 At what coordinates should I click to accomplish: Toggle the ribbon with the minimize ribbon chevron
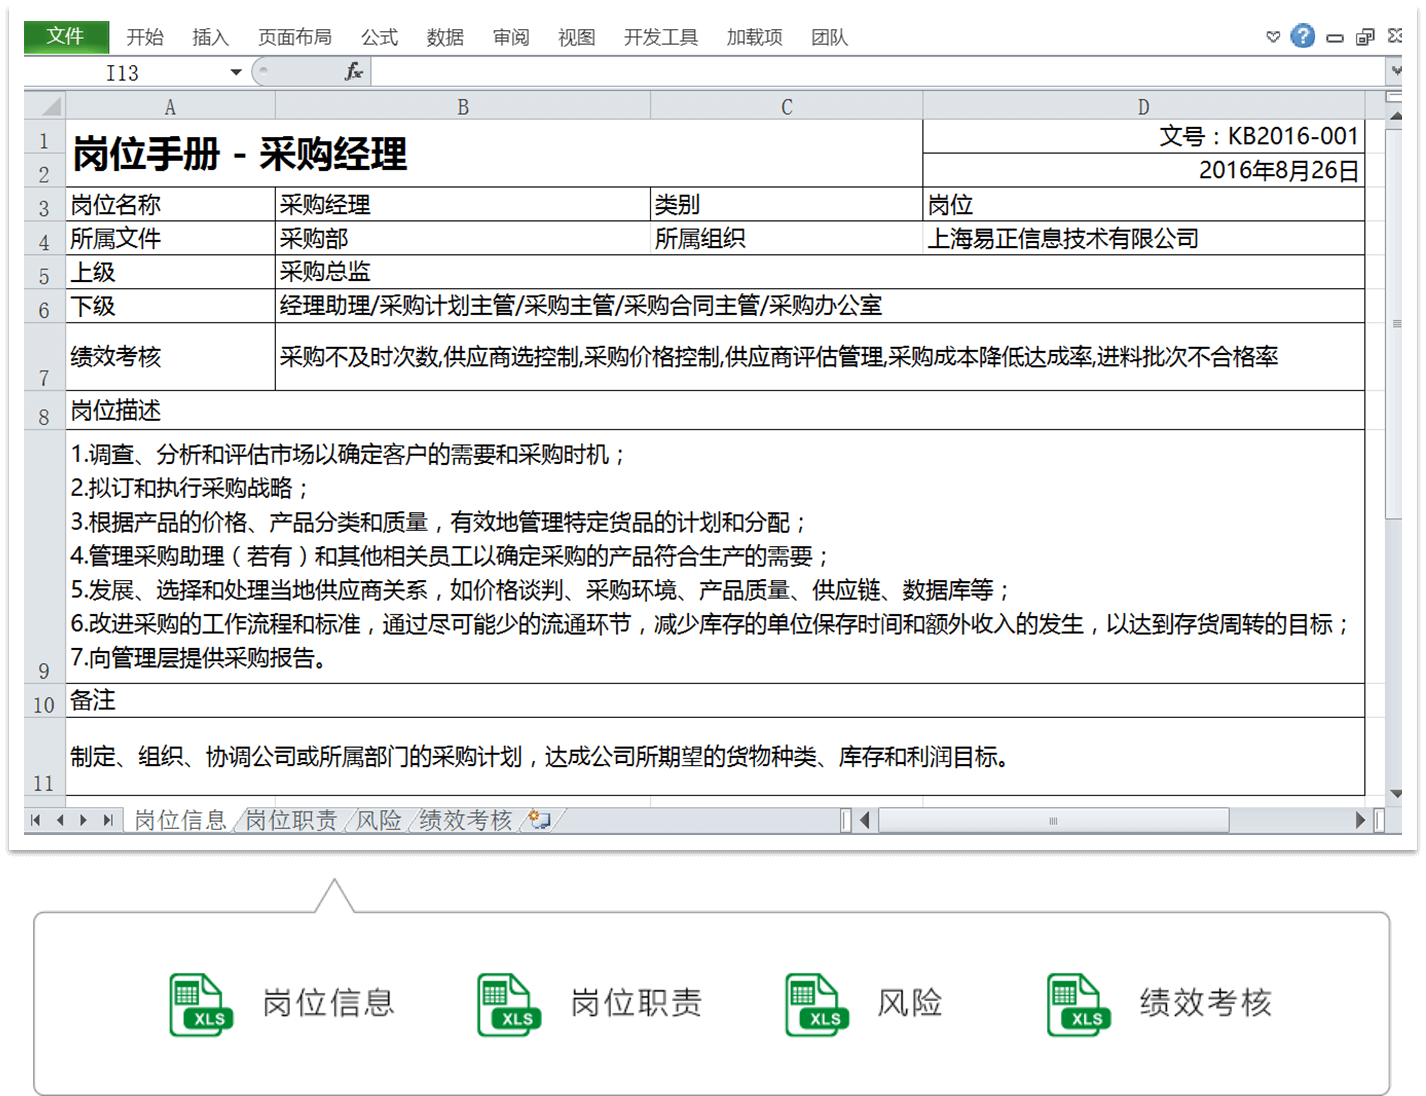point(1272,38)
